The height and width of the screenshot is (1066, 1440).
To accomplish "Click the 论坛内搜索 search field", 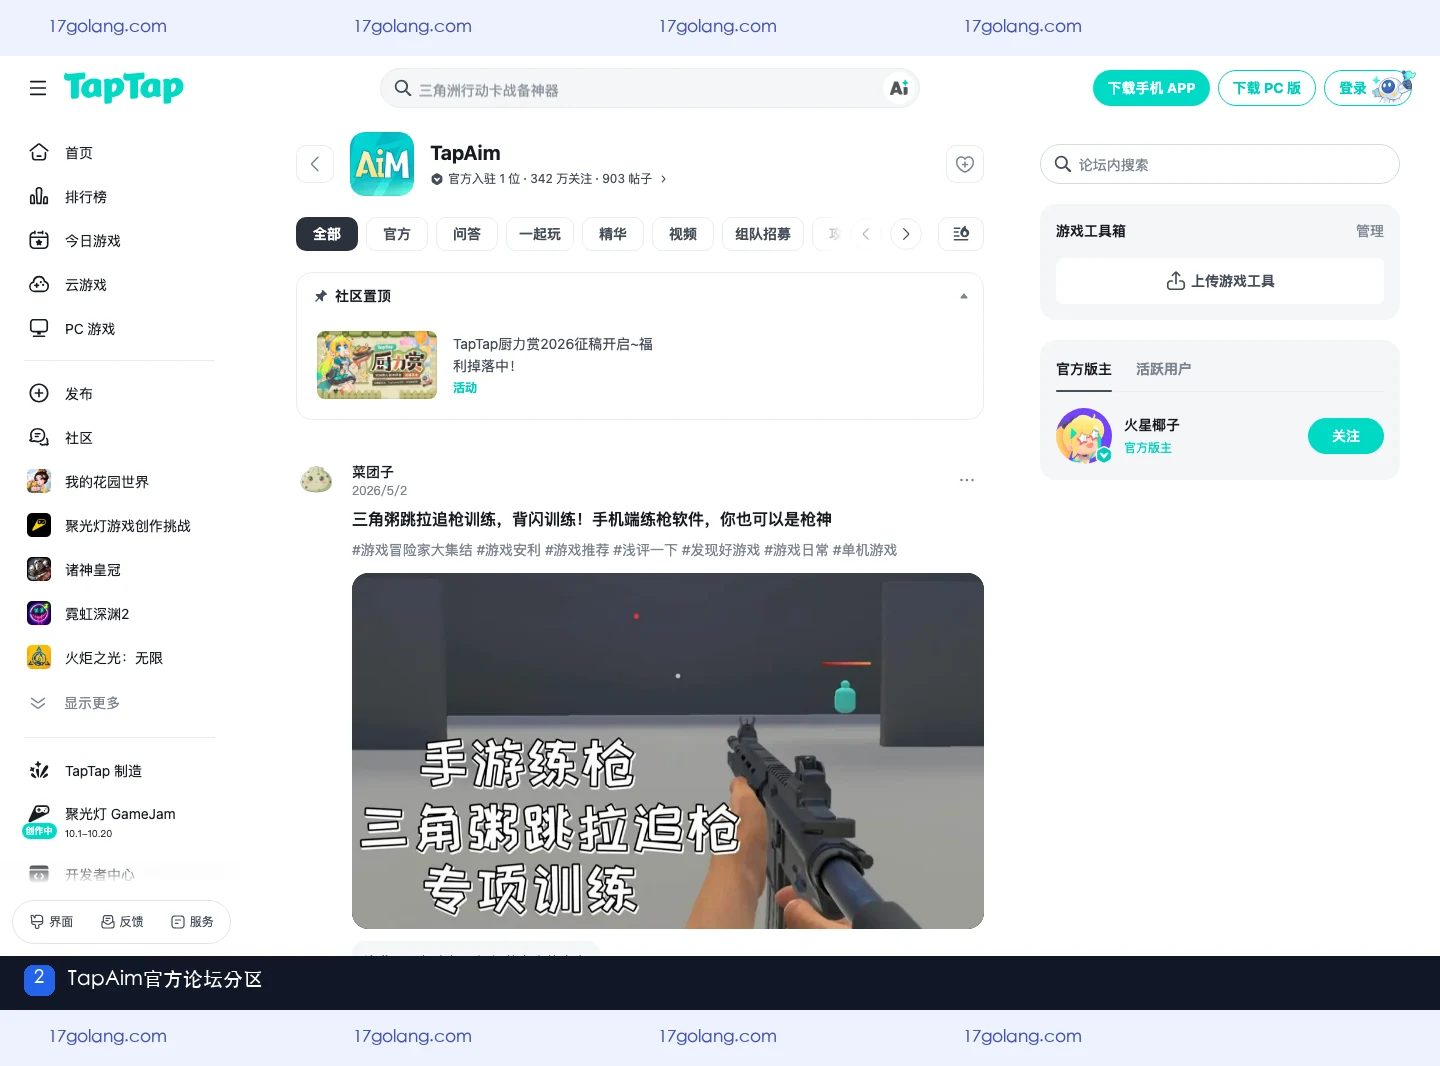I will coord(1220,164).
